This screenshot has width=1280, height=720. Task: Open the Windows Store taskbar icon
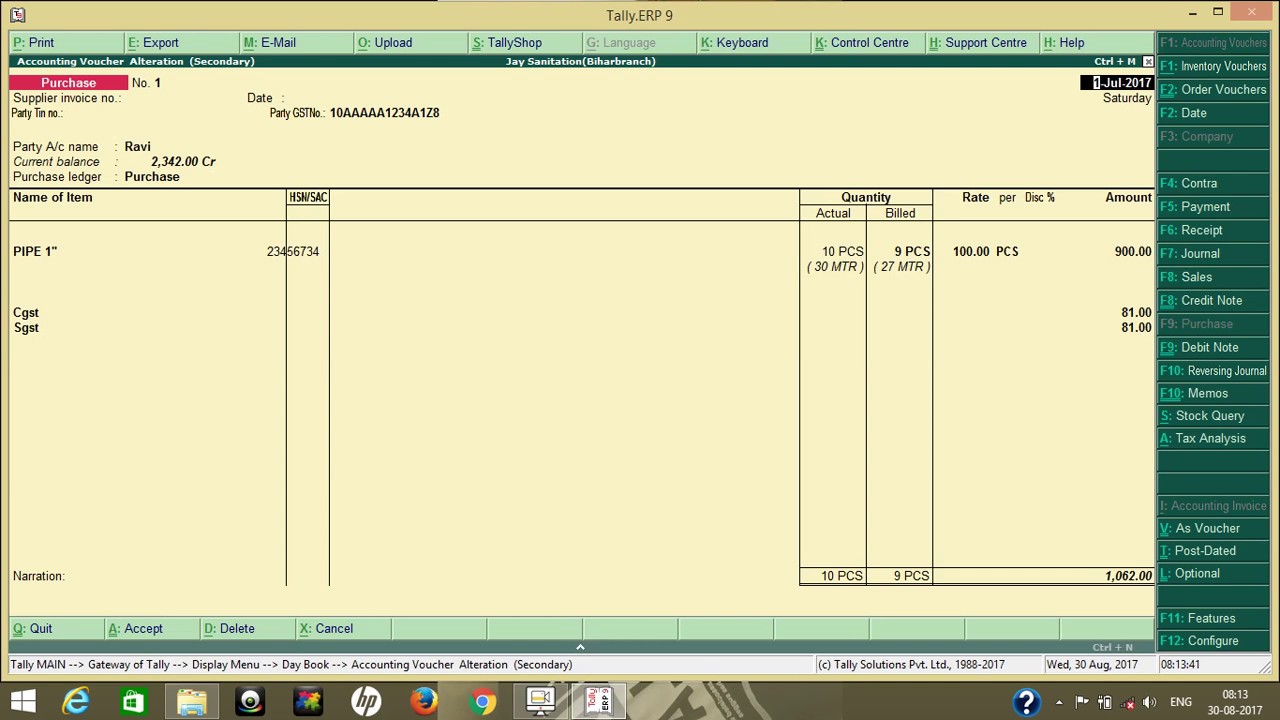click(133, 701)
